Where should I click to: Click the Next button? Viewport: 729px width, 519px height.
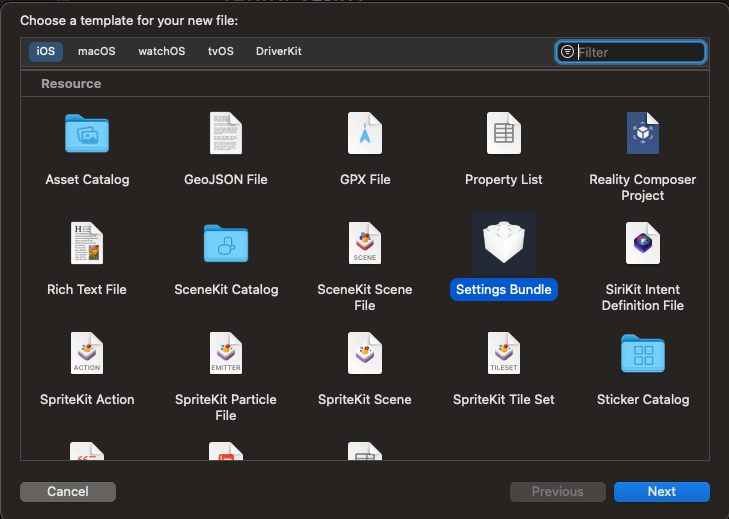point(662,492)
